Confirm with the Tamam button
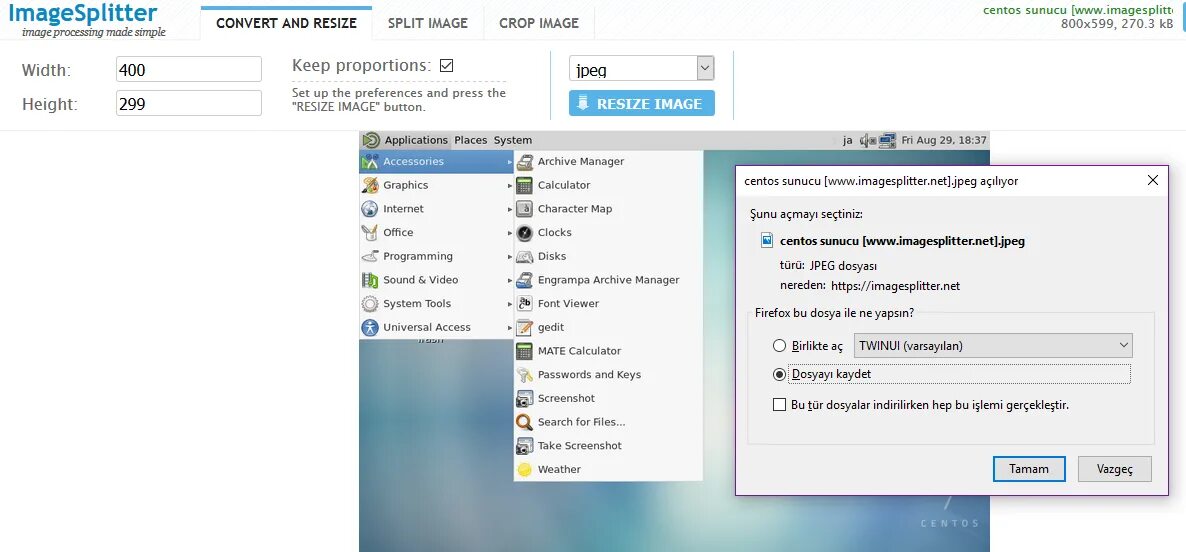Screen dimensions: 1186x552 pyautogui.click(x=1029, y=469)
